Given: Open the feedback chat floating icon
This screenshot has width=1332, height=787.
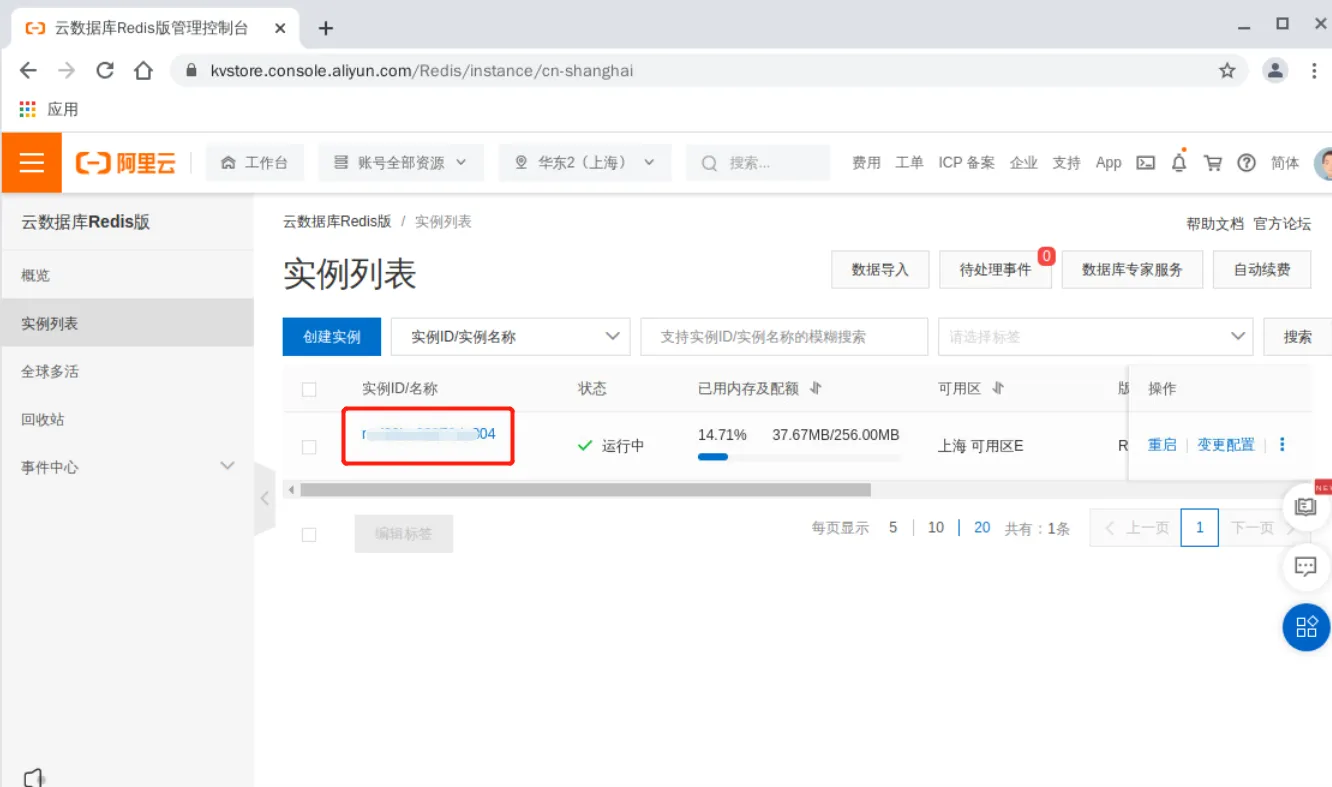Looking at the screenshot, I should point(1306,567).
